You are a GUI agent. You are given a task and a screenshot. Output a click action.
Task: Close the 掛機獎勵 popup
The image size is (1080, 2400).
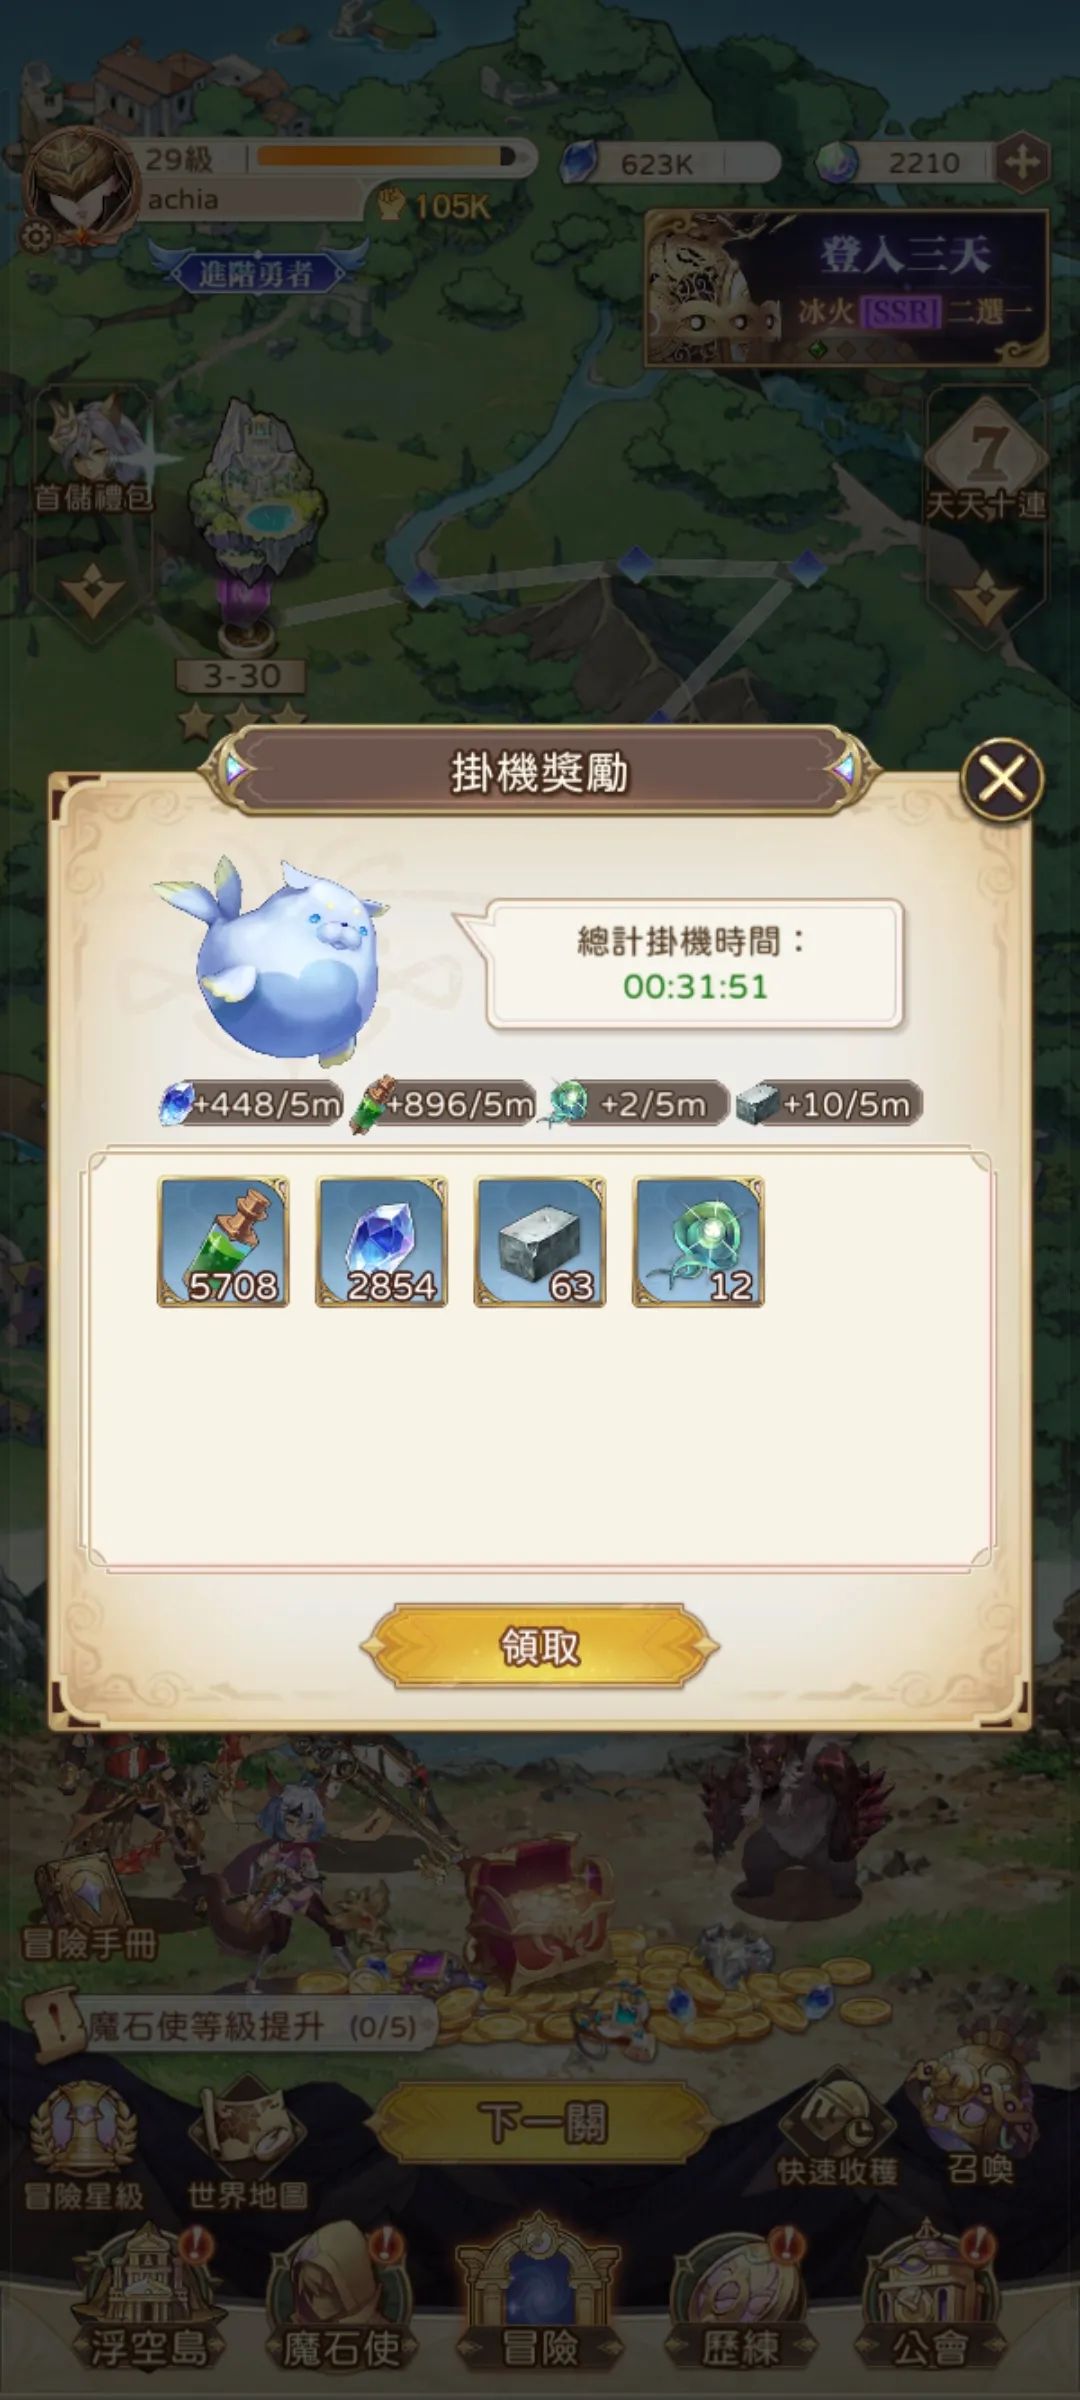(x=1001, y=779)
